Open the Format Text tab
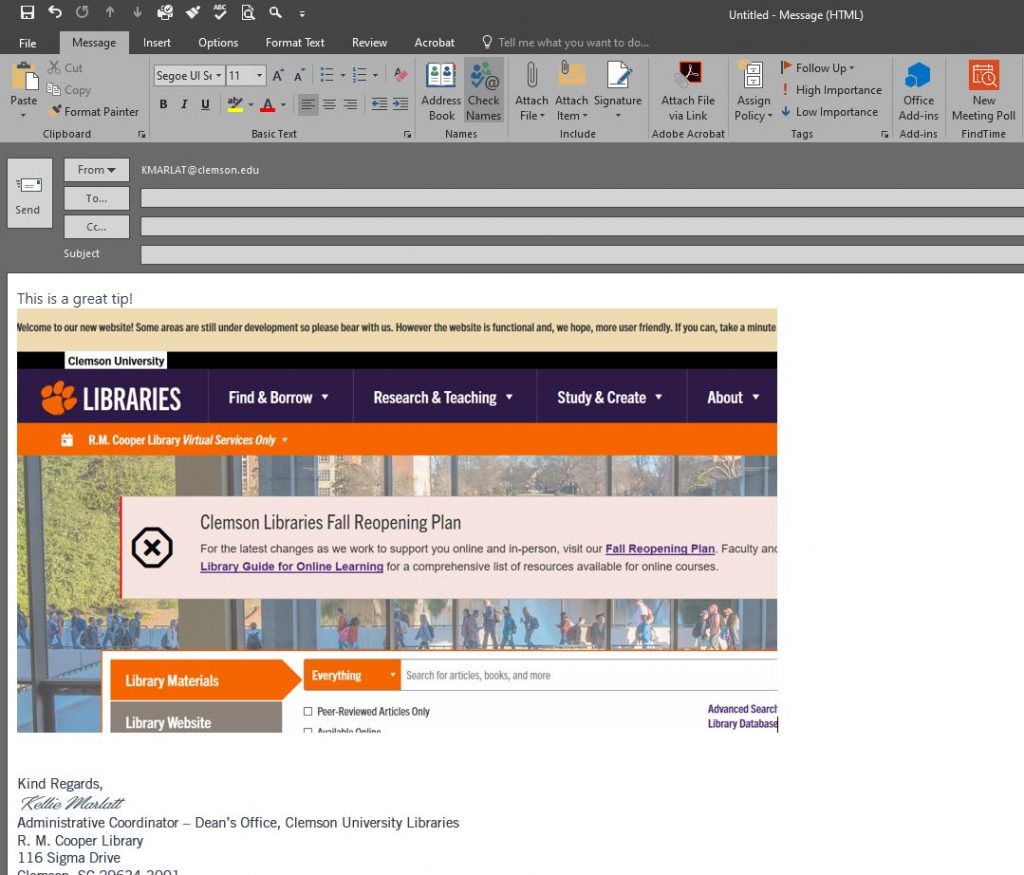The image size is (1024, 875). pos(295,43)
